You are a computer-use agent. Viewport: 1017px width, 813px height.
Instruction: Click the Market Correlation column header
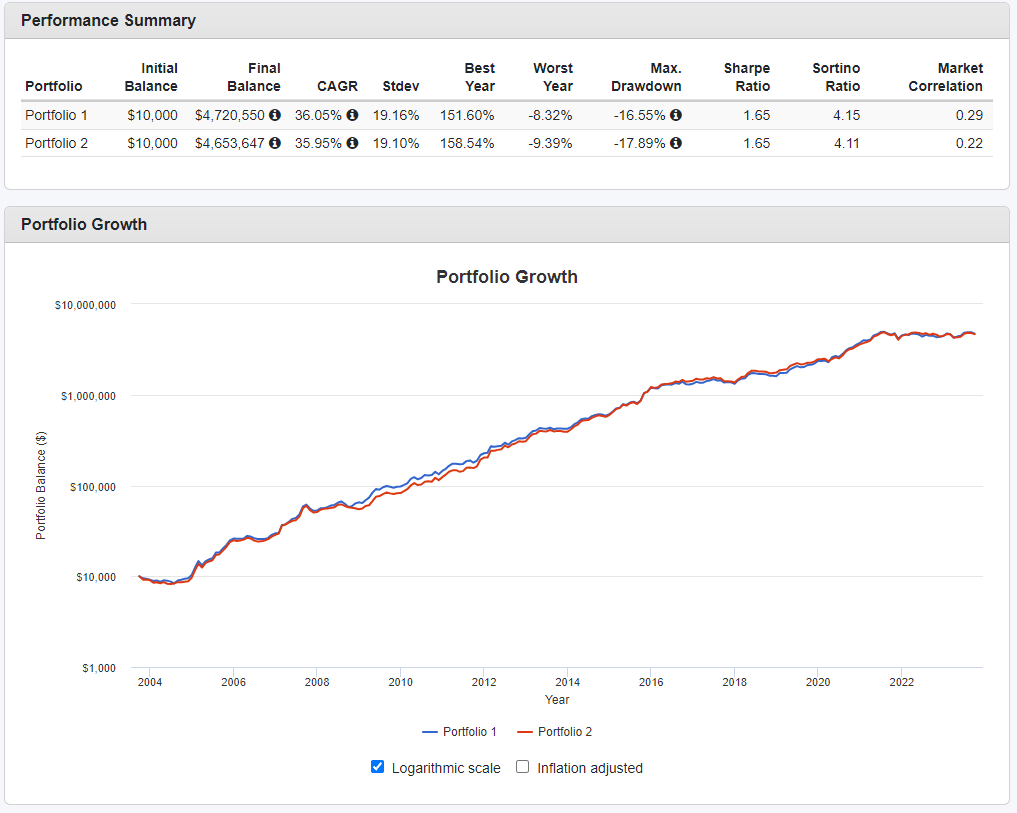click(x=946, y=77)
